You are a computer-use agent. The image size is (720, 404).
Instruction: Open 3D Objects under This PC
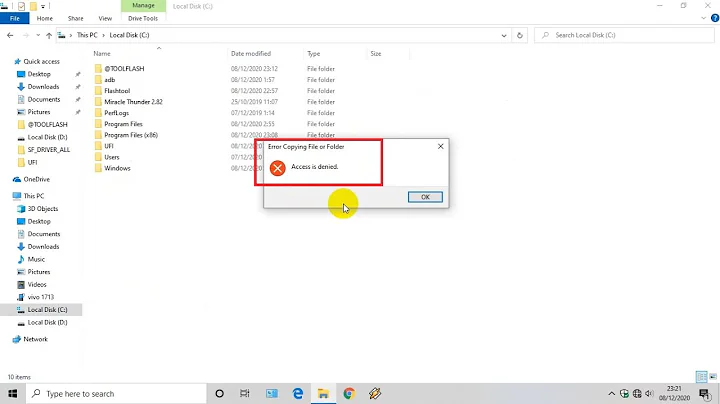43,209
